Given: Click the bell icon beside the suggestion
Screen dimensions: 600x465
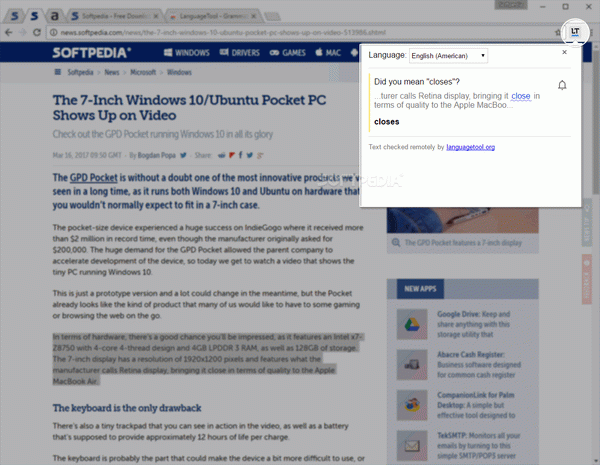Looking at the screenshot, I should [562, 85].
